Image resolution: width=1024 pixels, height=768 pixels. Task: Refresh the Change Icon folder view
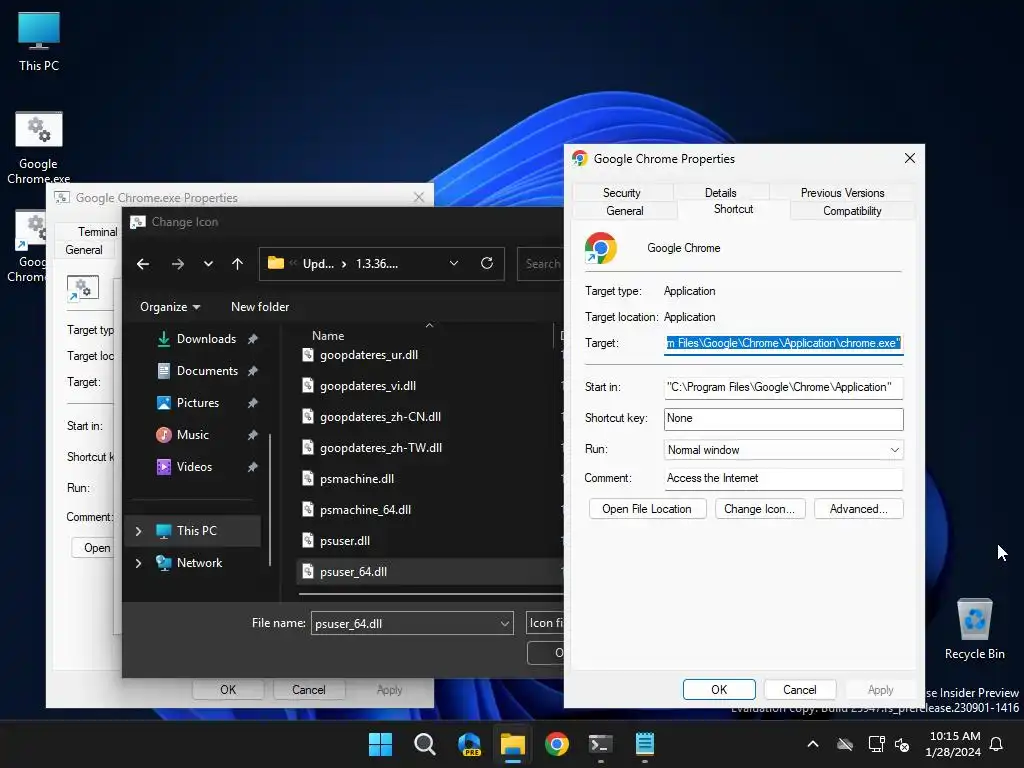[487, 263]
